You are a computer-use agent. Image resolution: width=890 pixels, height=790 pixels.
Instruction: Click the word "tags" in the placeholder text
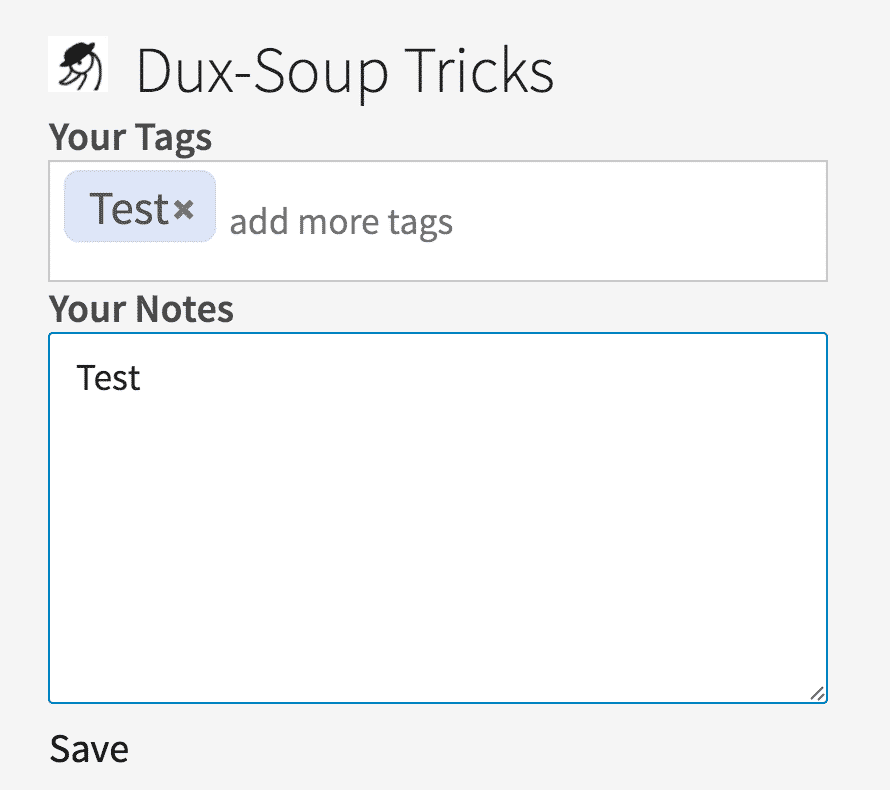[420, 223]
